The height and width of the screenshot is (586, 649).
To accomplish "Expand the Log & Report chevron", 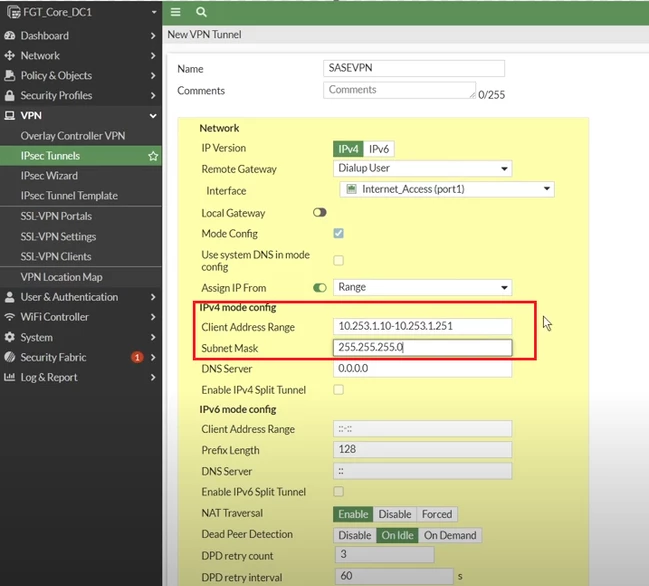I will pyautogui.click(x=153, y=377).
